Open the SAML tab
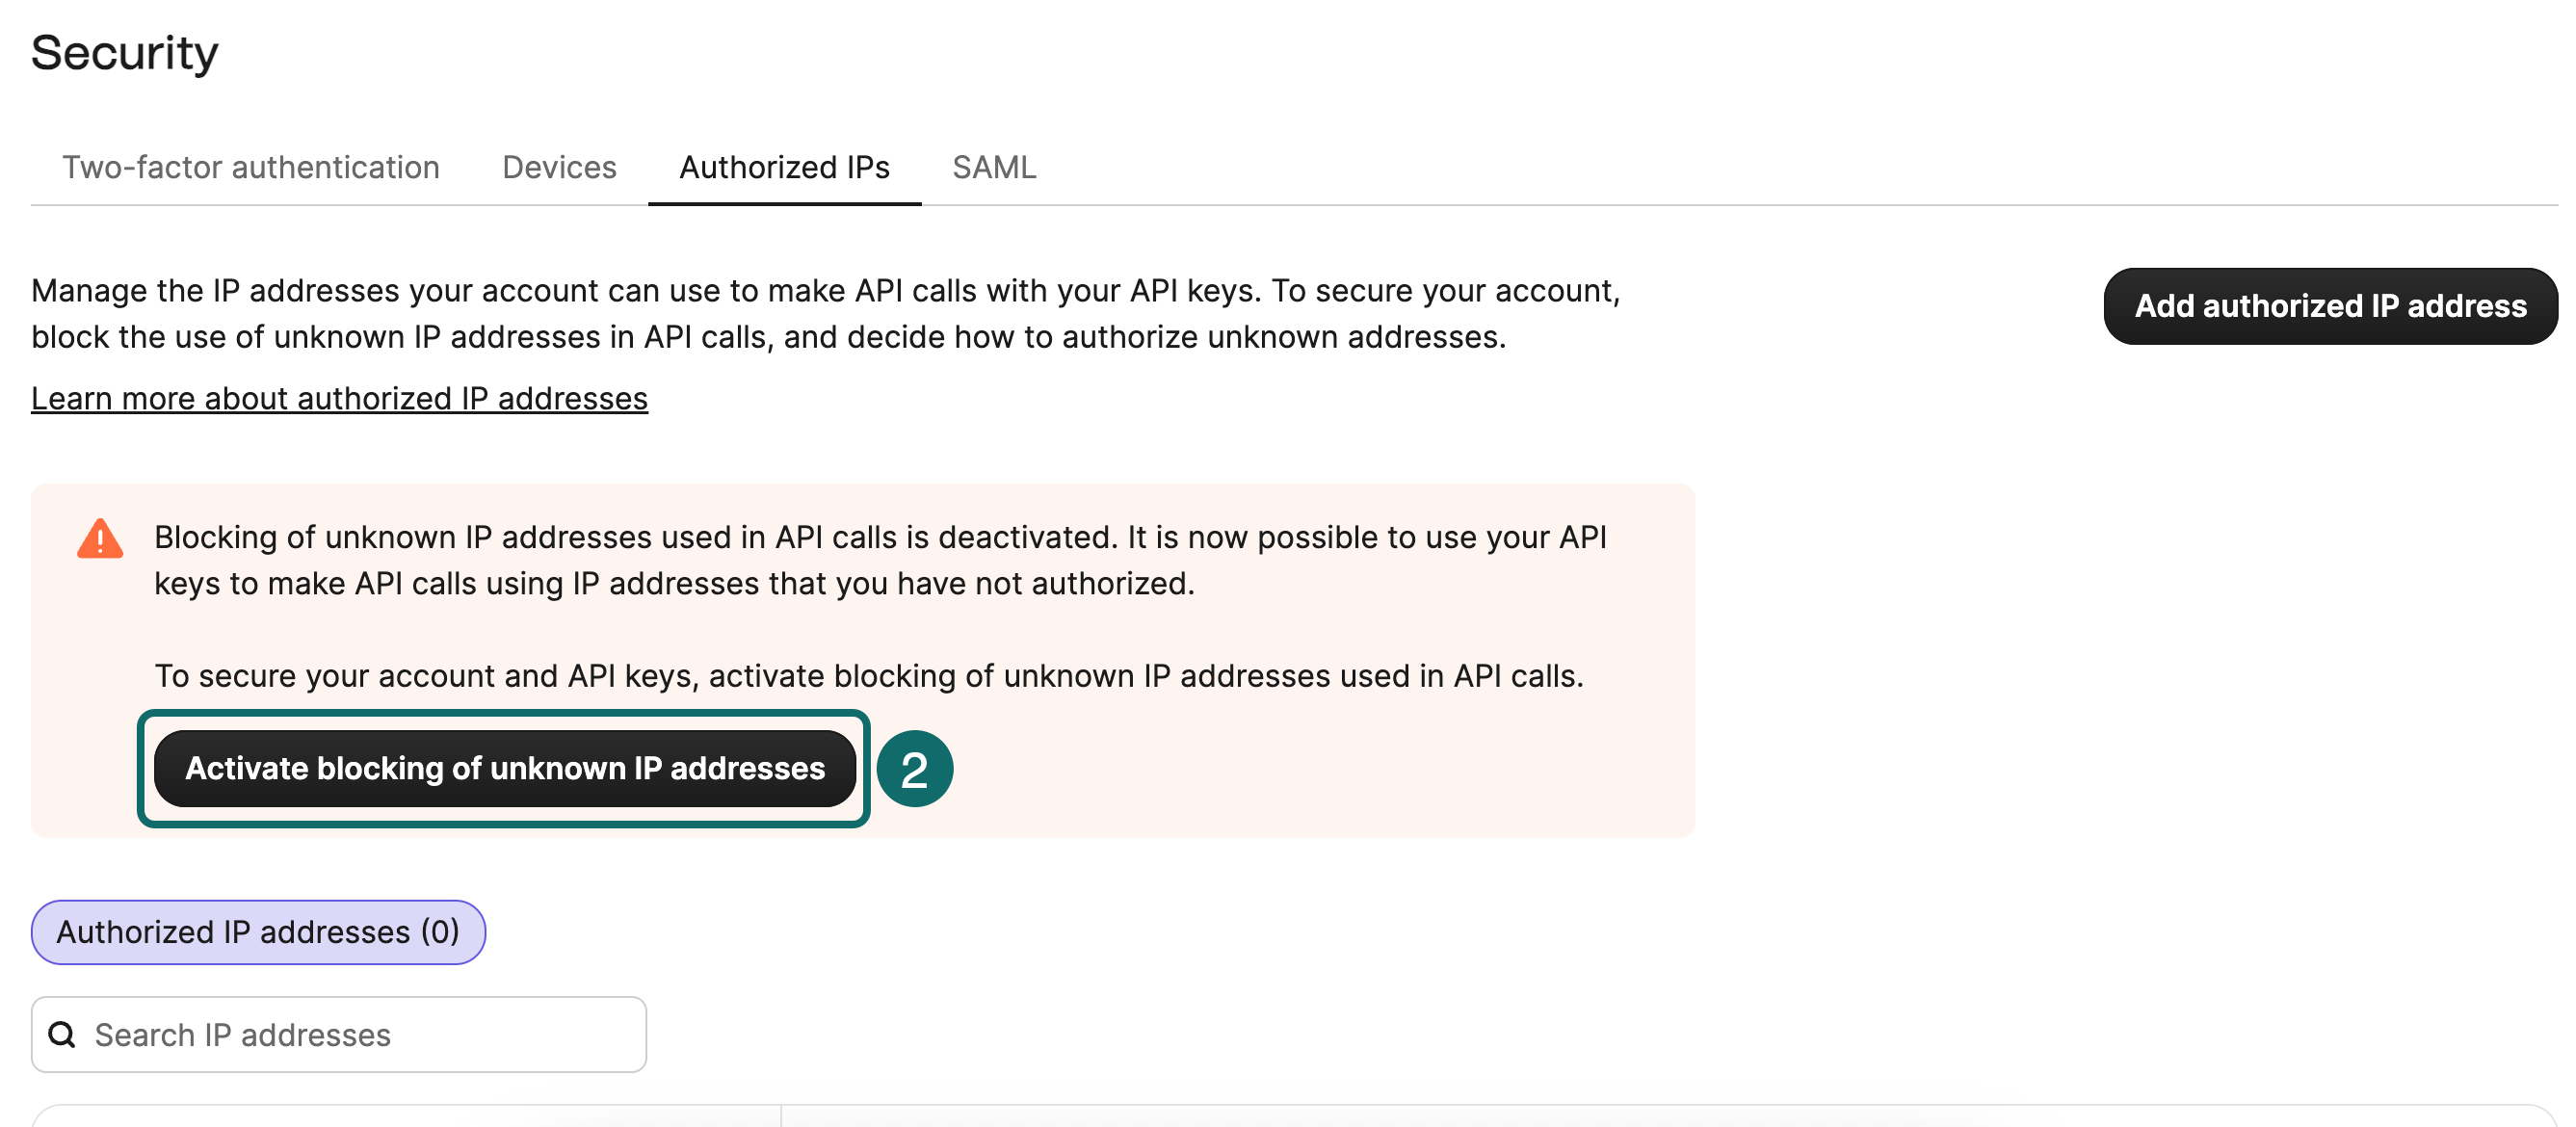This screenshot has width=2576, height=1127. (994, 167)
